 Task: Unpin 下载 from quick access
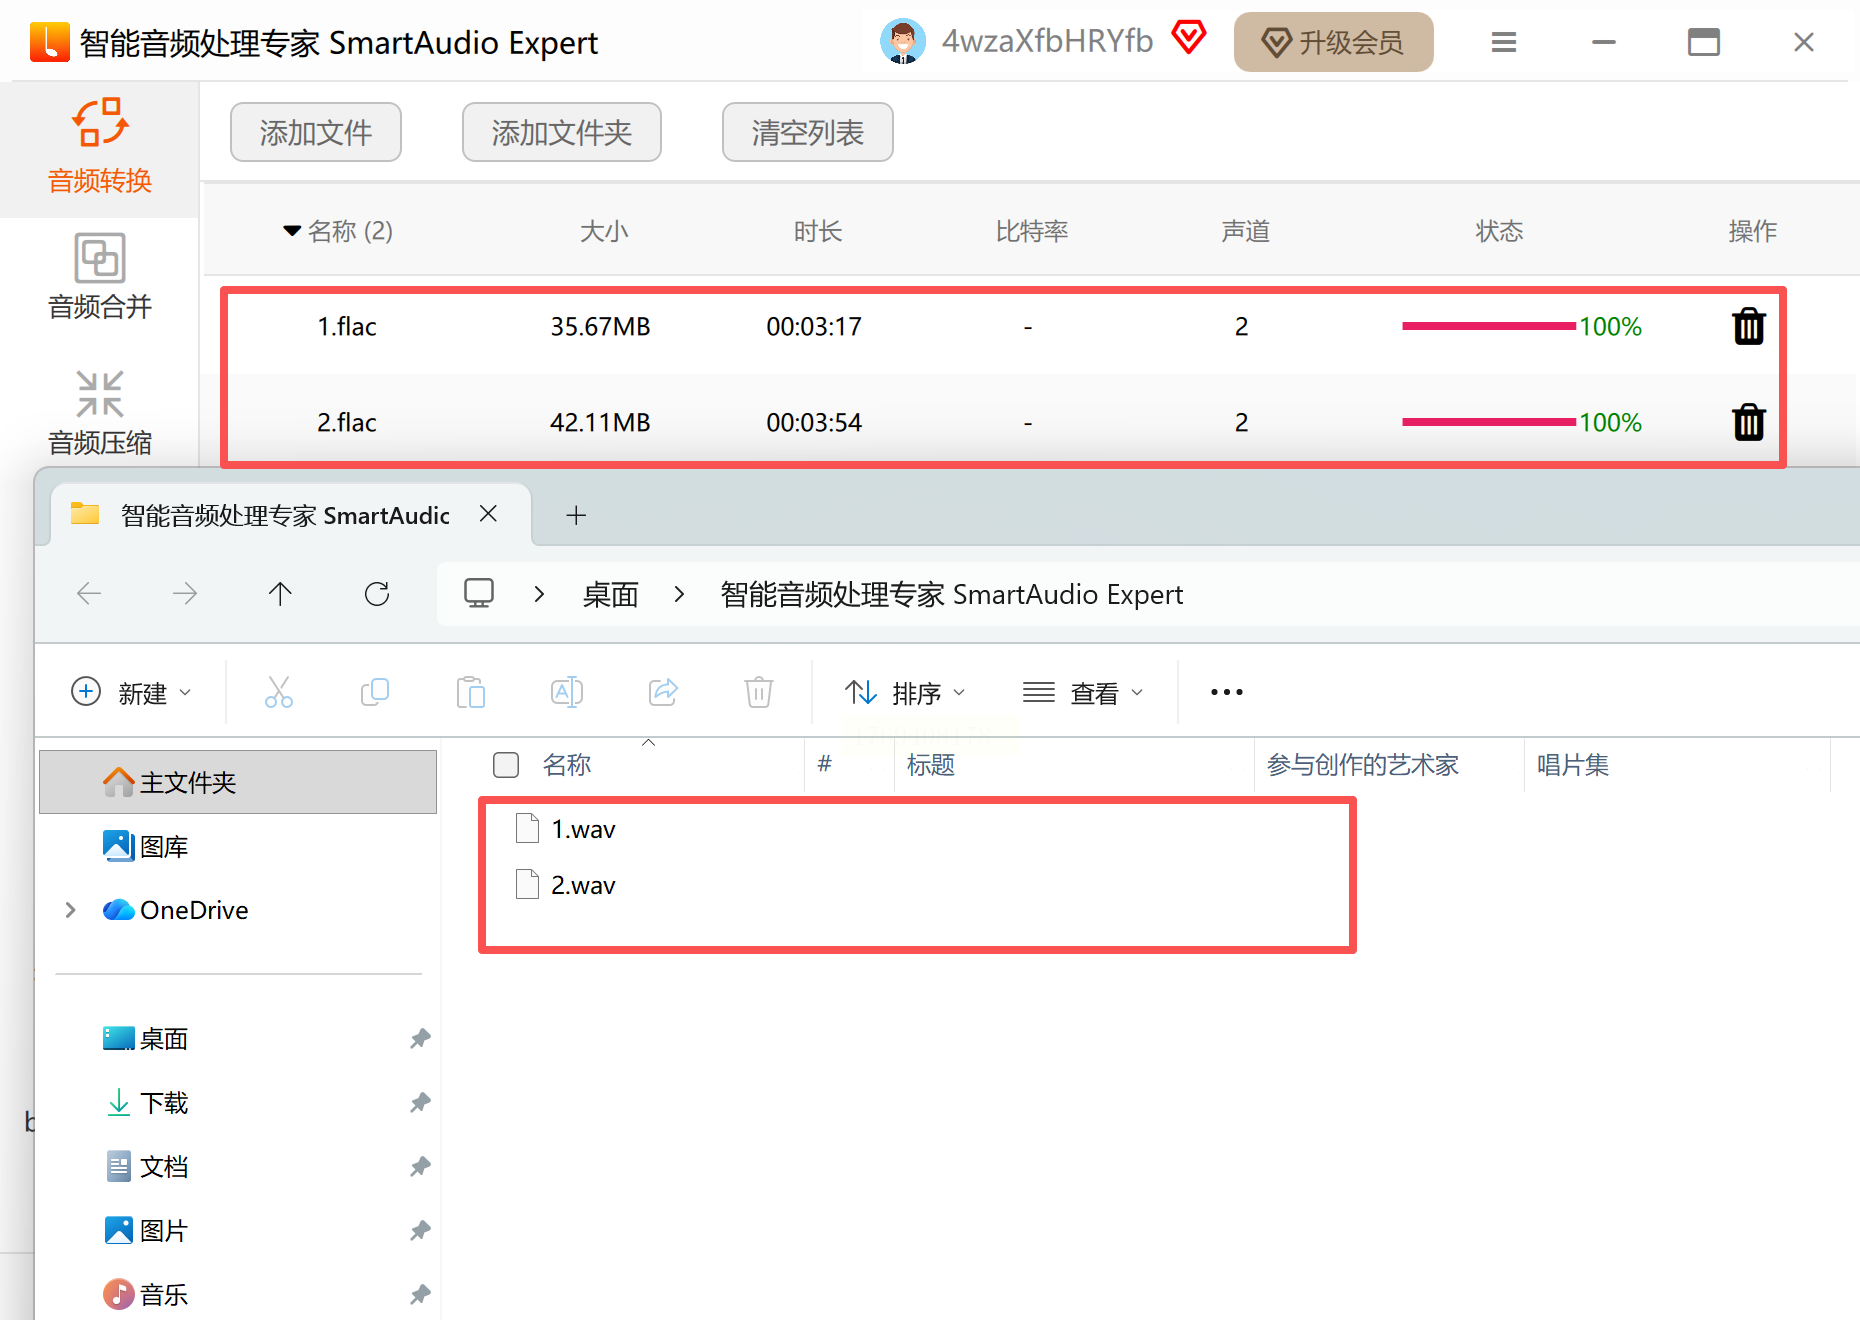[420, 1103]
